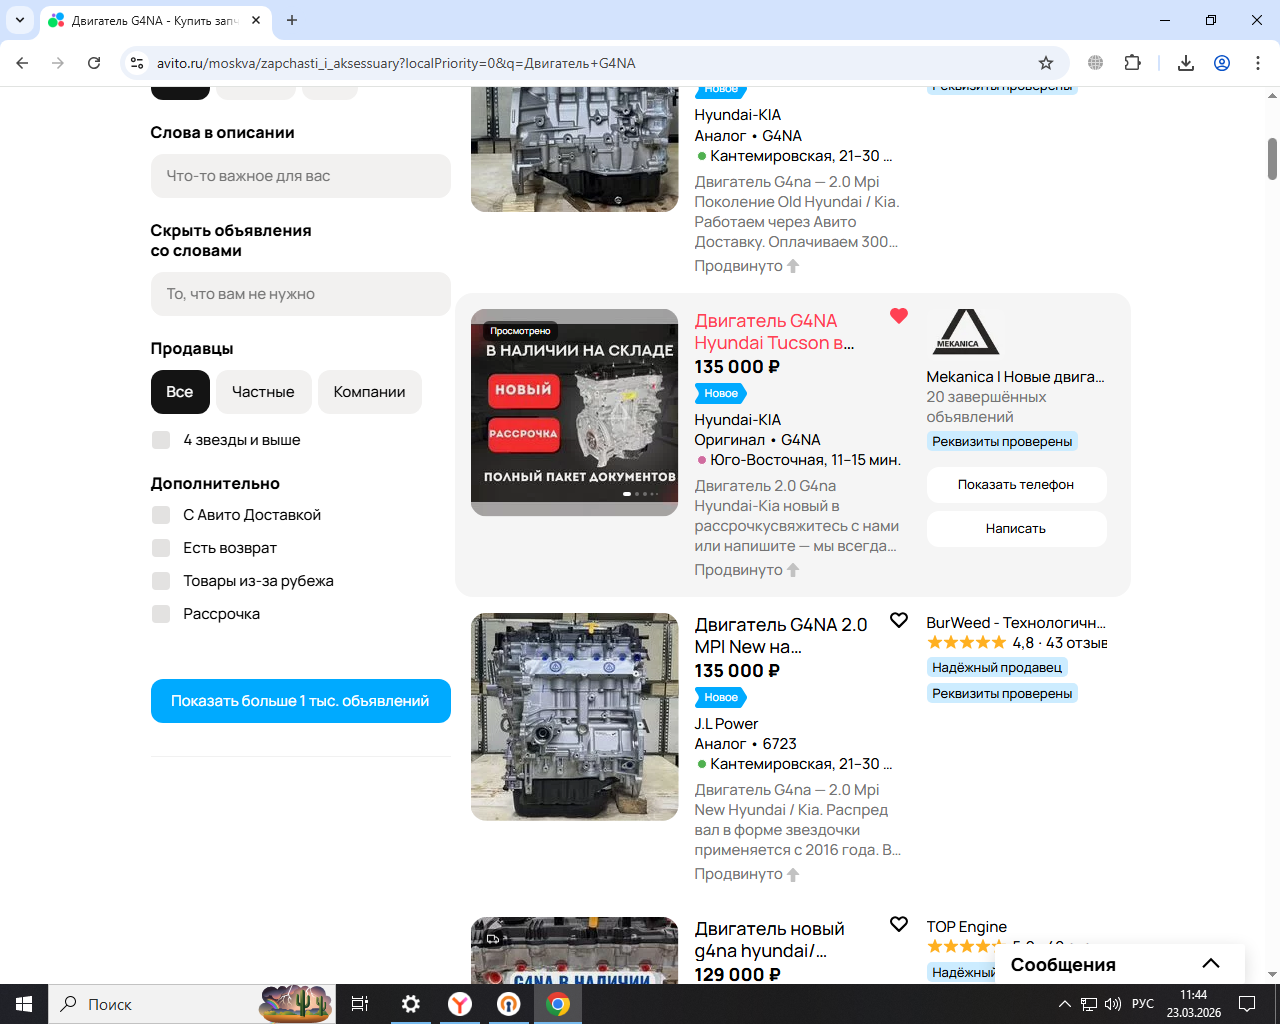Open the tab search dropdown
The image size is (1280, 1024).
[x=20, y=20]
